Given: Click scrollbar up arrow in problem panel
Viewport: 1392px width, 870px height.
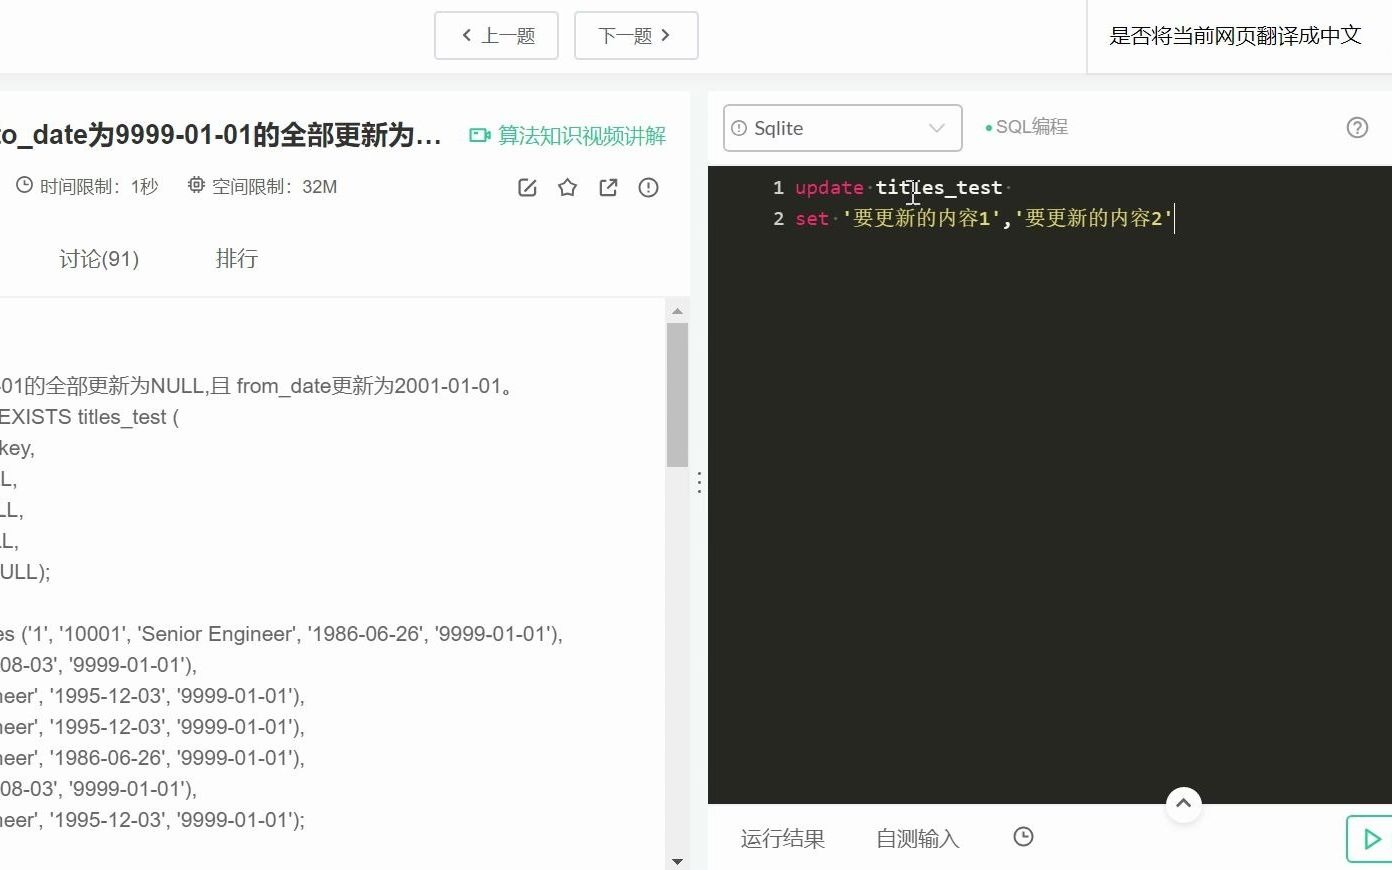Looking at the screenshot, I should point(677,311).
